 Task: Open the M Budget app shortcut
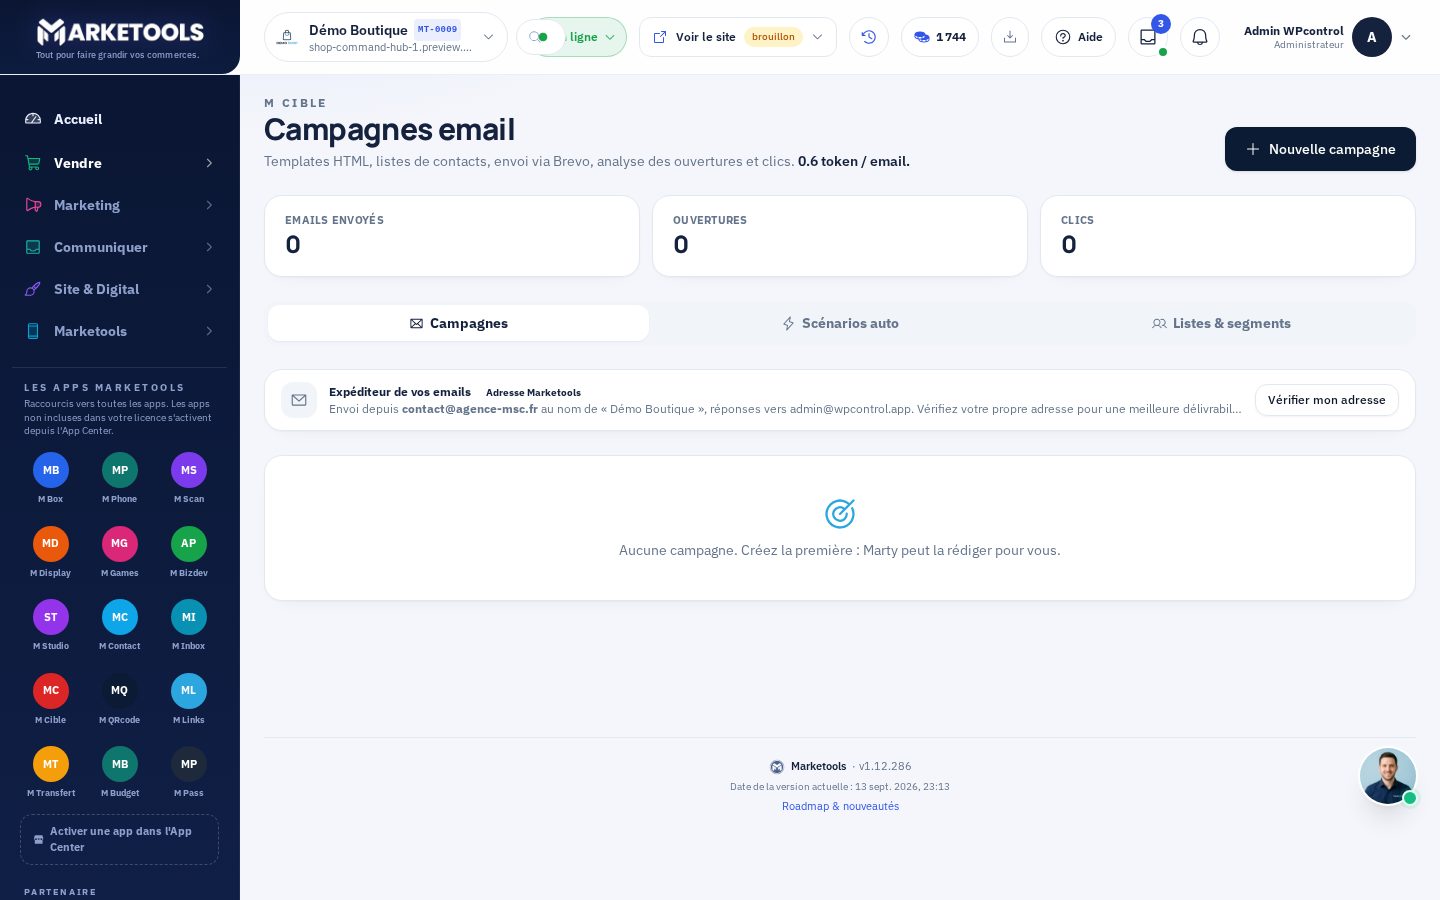click(x=120, y=772)
